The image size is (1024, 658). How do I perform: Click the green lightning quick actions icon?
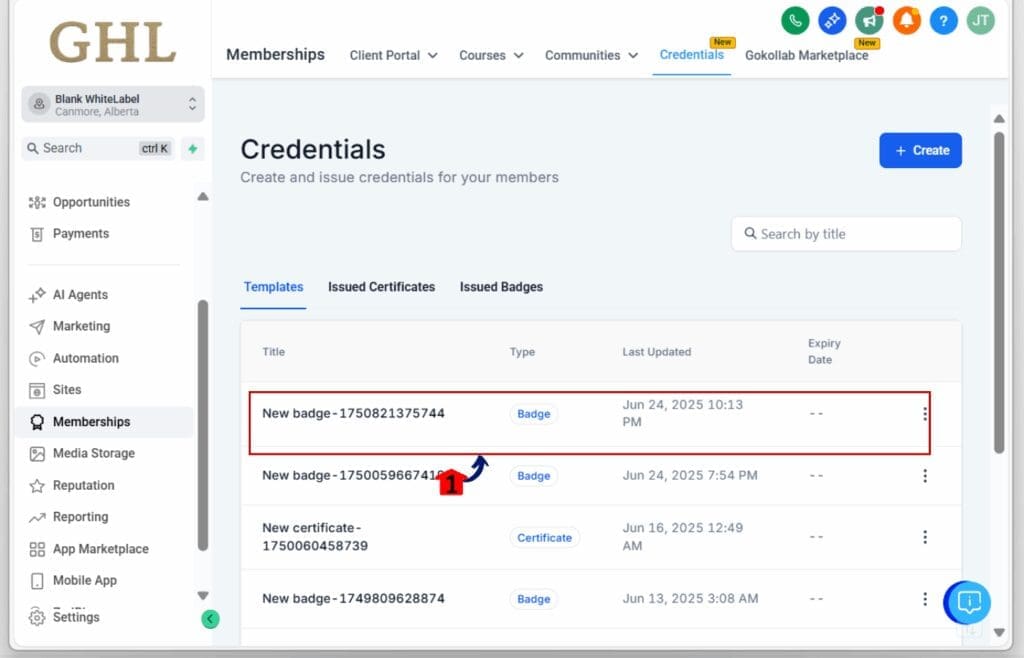click(193, 149)
